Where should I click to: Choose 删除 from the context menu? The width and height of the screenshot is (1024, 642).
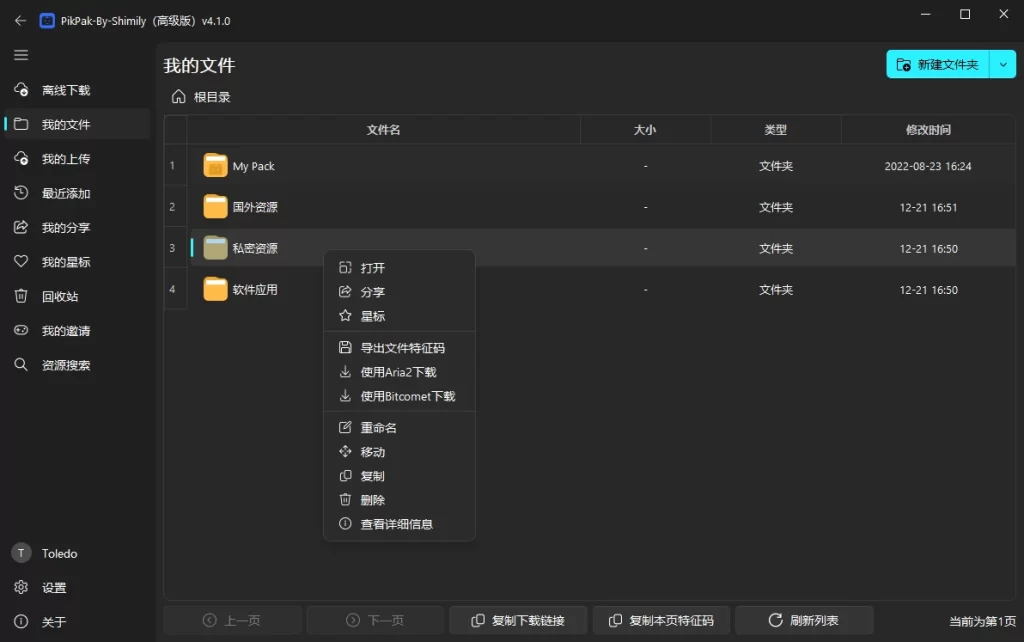coord(372,500)
